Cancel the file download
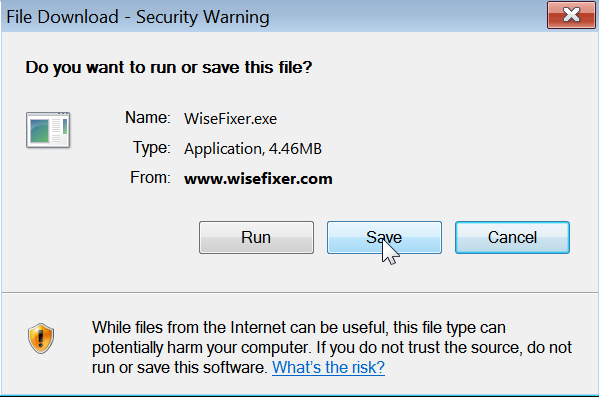 pos(512,237)
